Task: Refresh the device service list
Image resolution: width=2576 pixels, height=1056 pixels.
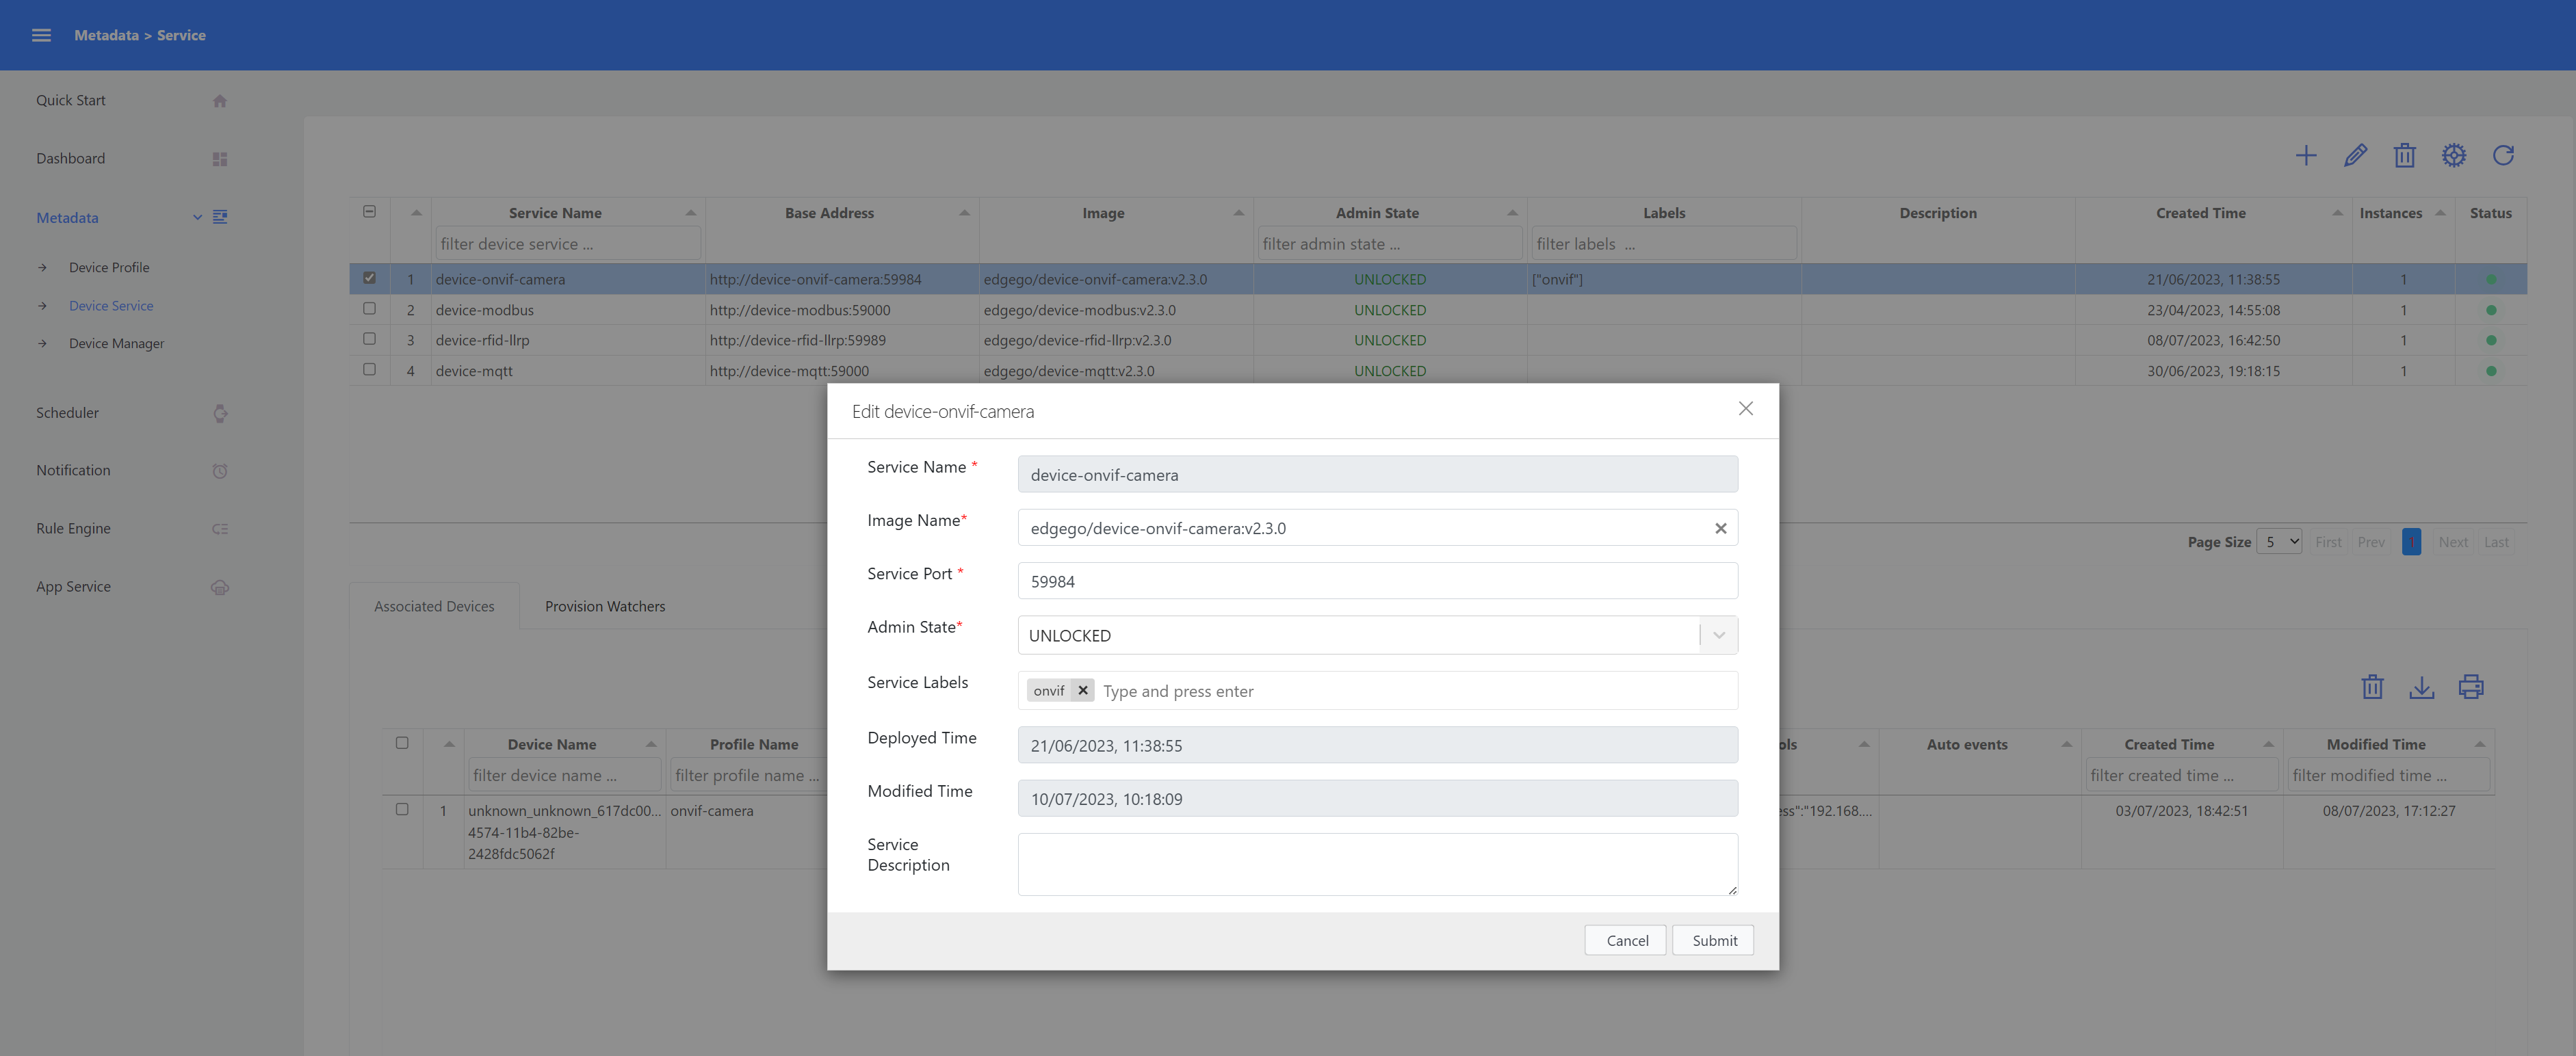Action: pos(2504,155)
